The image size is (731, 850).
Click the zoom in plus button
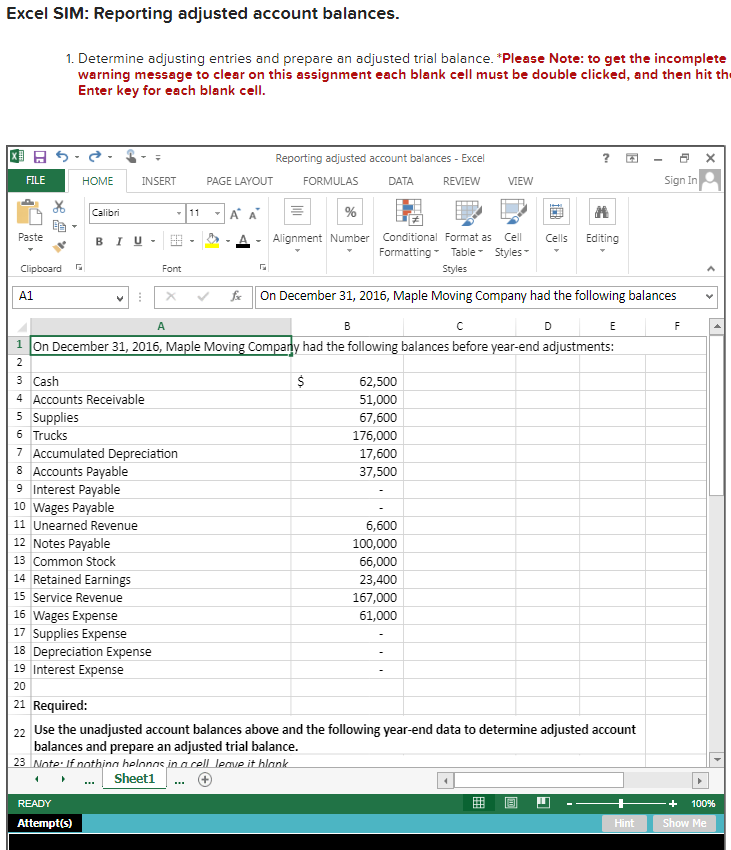(673, 803)
